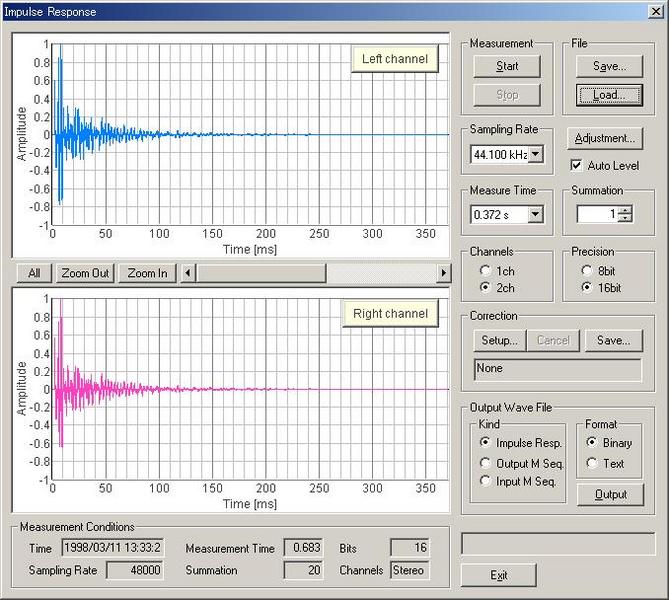Viewport: 669px width, 600px height.
Task: Click the Correction Cancel button
Action: [553, 341]
